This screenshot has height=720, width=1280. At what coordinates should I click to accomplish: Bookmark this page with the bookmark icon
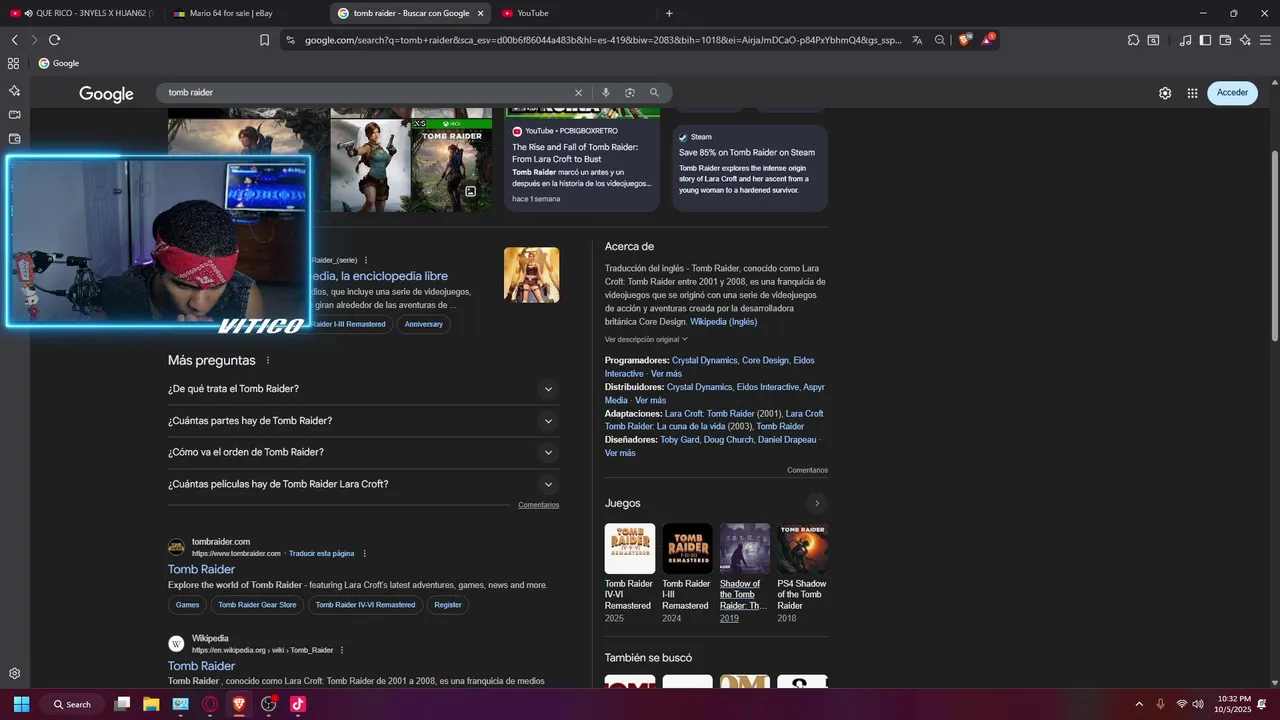point(264,40)
